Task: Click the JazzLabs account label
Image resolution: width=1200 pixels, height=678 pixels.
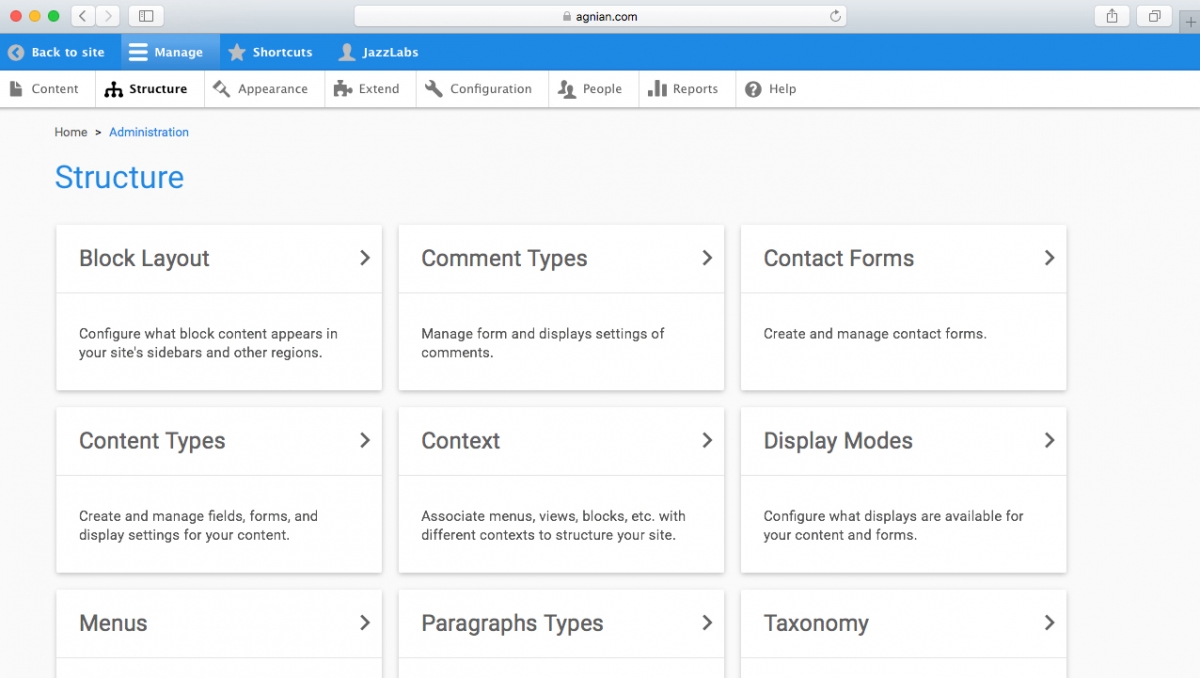Action: tap(391, 52)
